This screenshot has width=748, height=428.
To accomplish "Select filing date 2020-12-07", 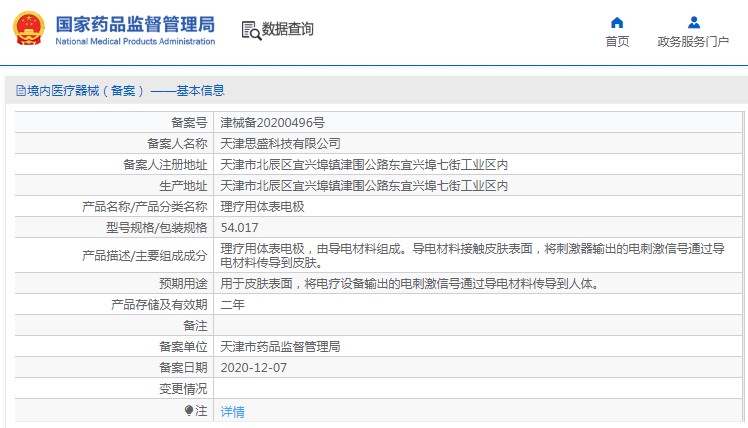I will click(x=254, y=367).
